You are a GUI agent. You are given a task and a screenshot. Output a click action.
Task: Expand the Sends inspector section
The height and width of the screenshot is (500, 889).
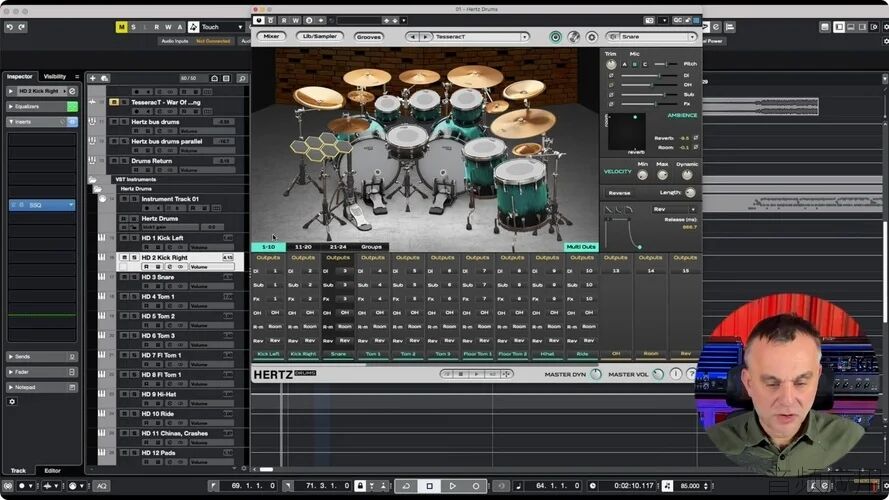11,357
